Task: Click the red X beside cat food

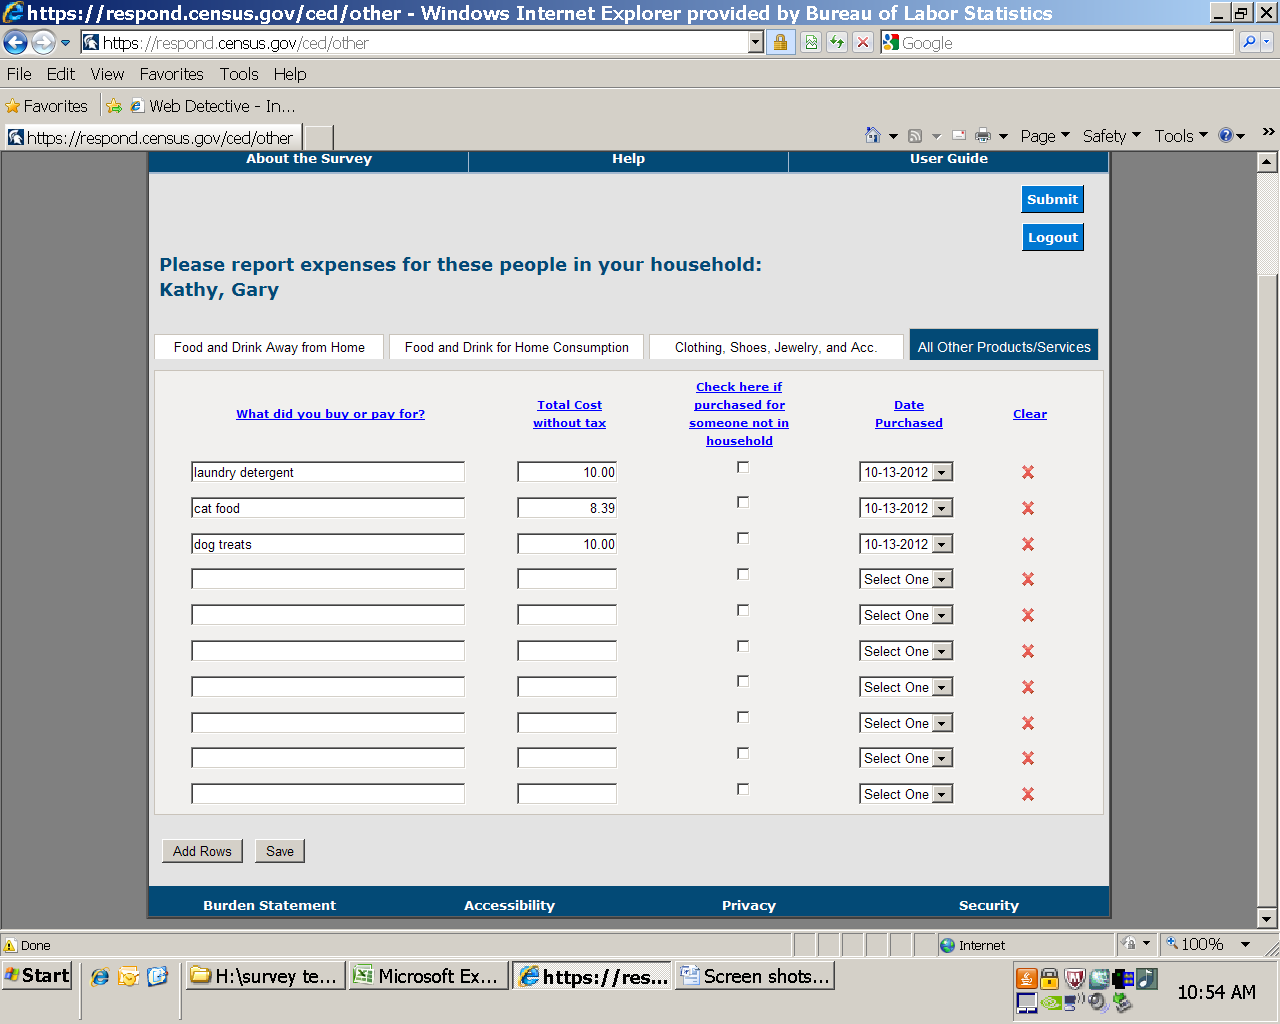Action: pyautogui.click(x=1027, y=508)
